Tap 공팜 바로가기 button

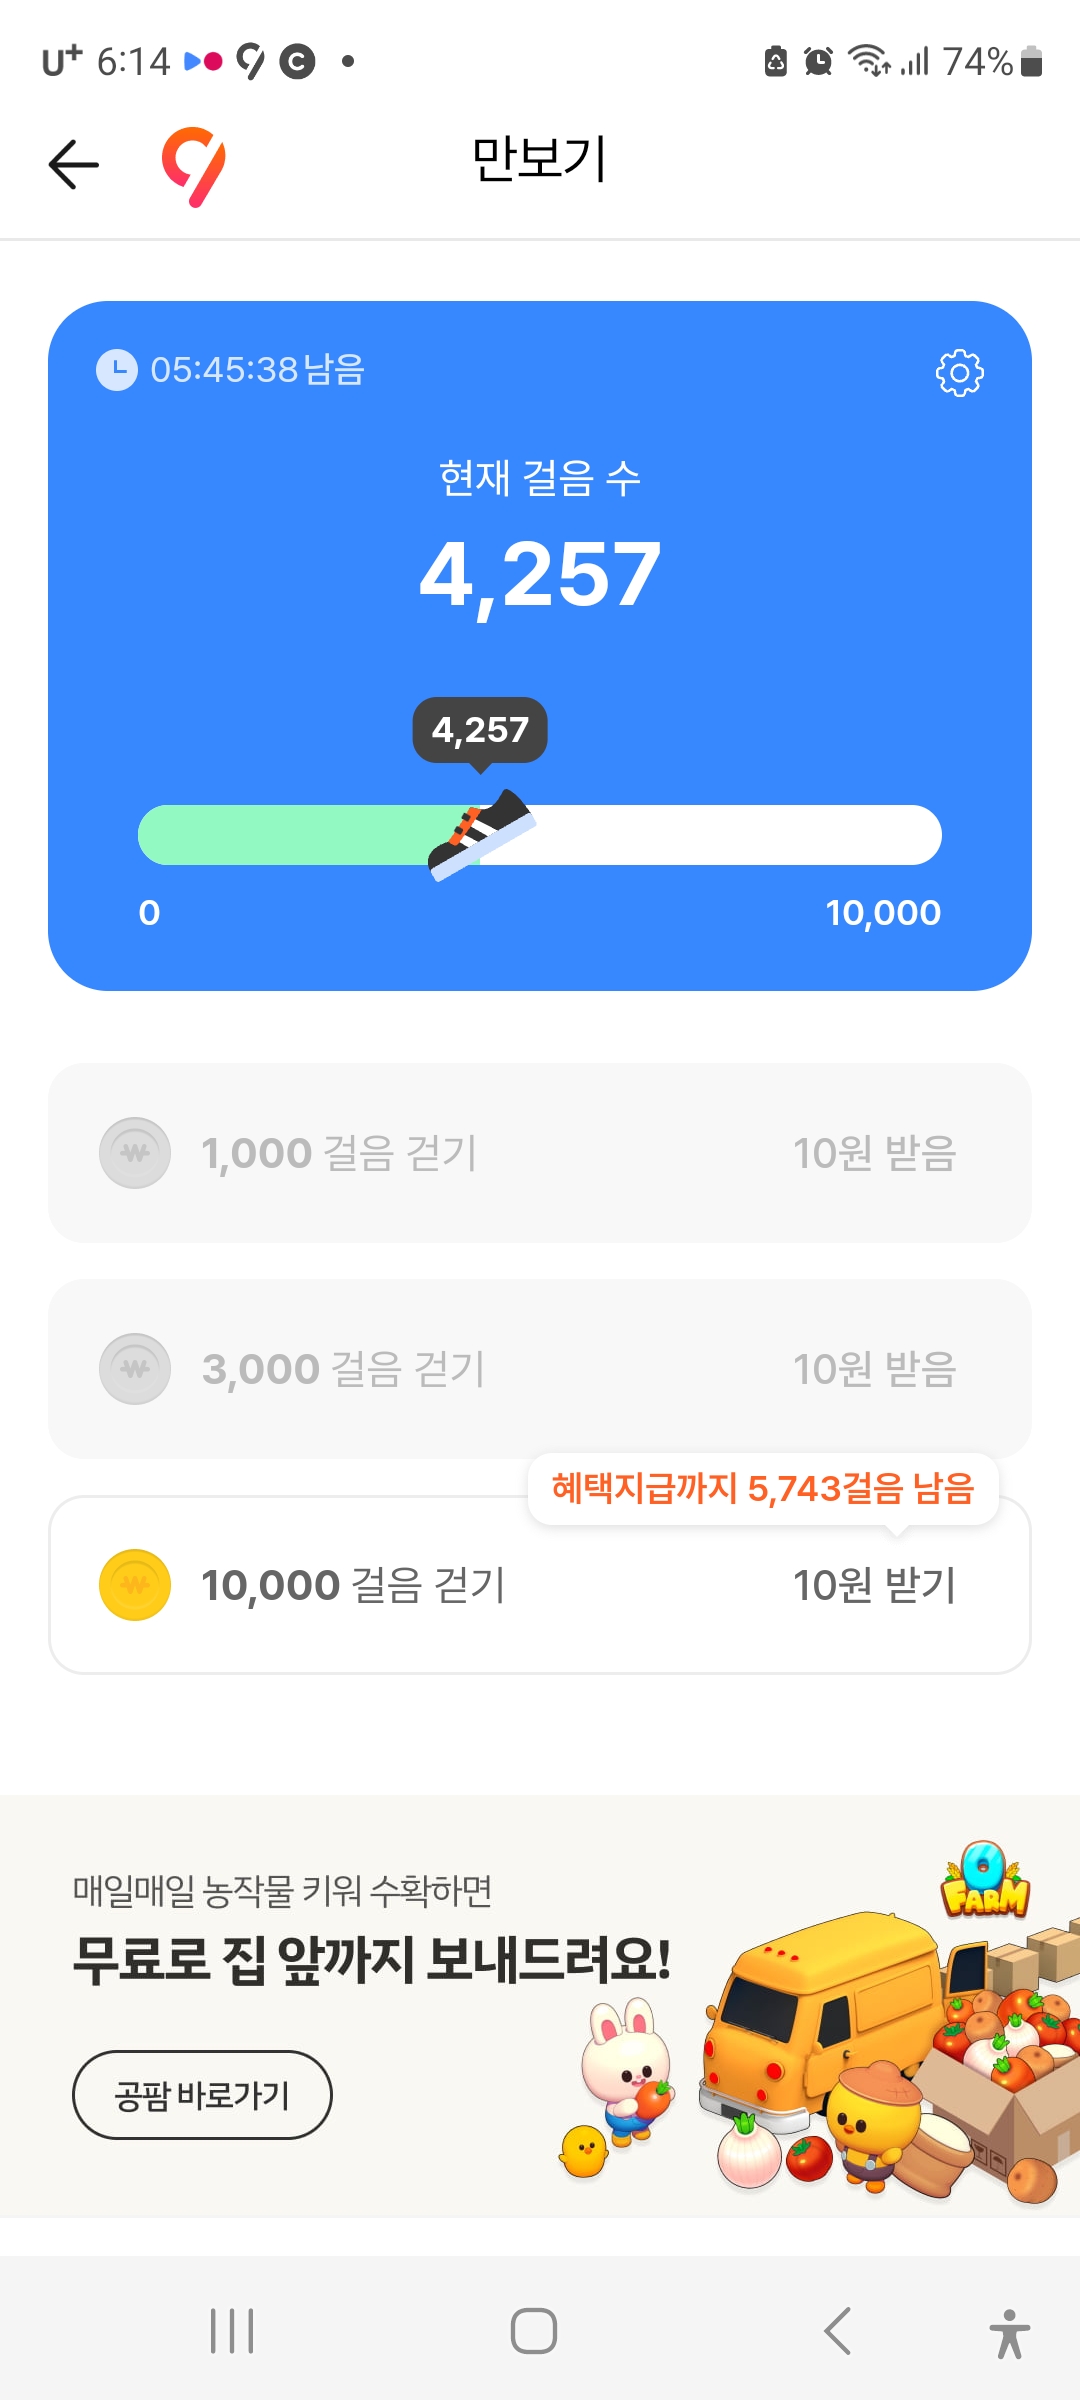(x=202, y=2095)
